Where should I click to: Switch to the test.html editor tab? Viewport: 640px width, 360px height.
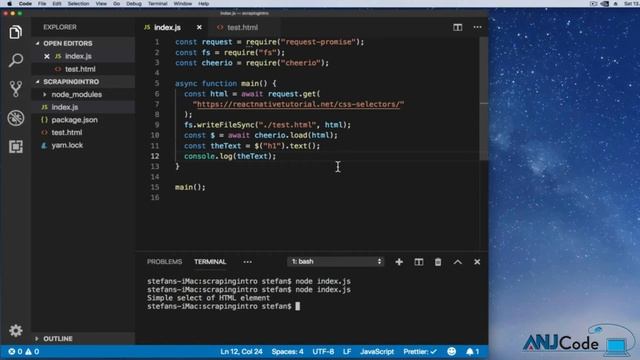click(242, 27)
